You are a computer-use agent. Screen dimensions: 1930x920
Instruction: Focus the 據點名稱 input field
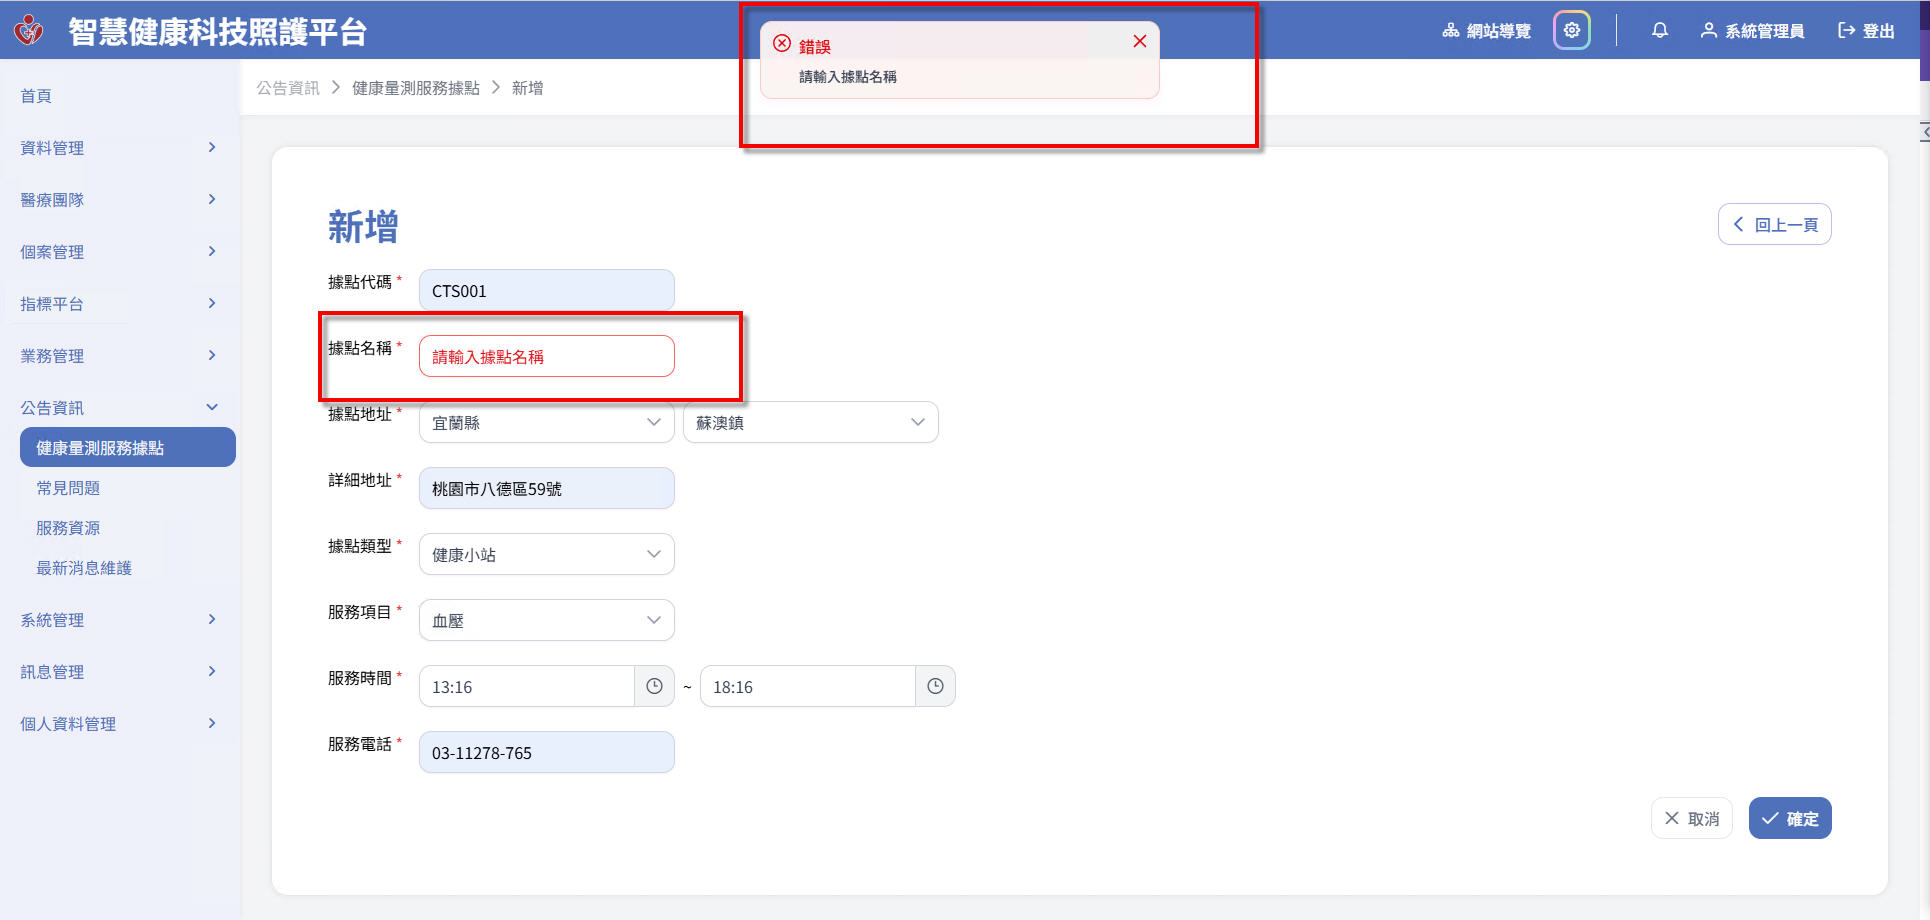tap(546, 356)
